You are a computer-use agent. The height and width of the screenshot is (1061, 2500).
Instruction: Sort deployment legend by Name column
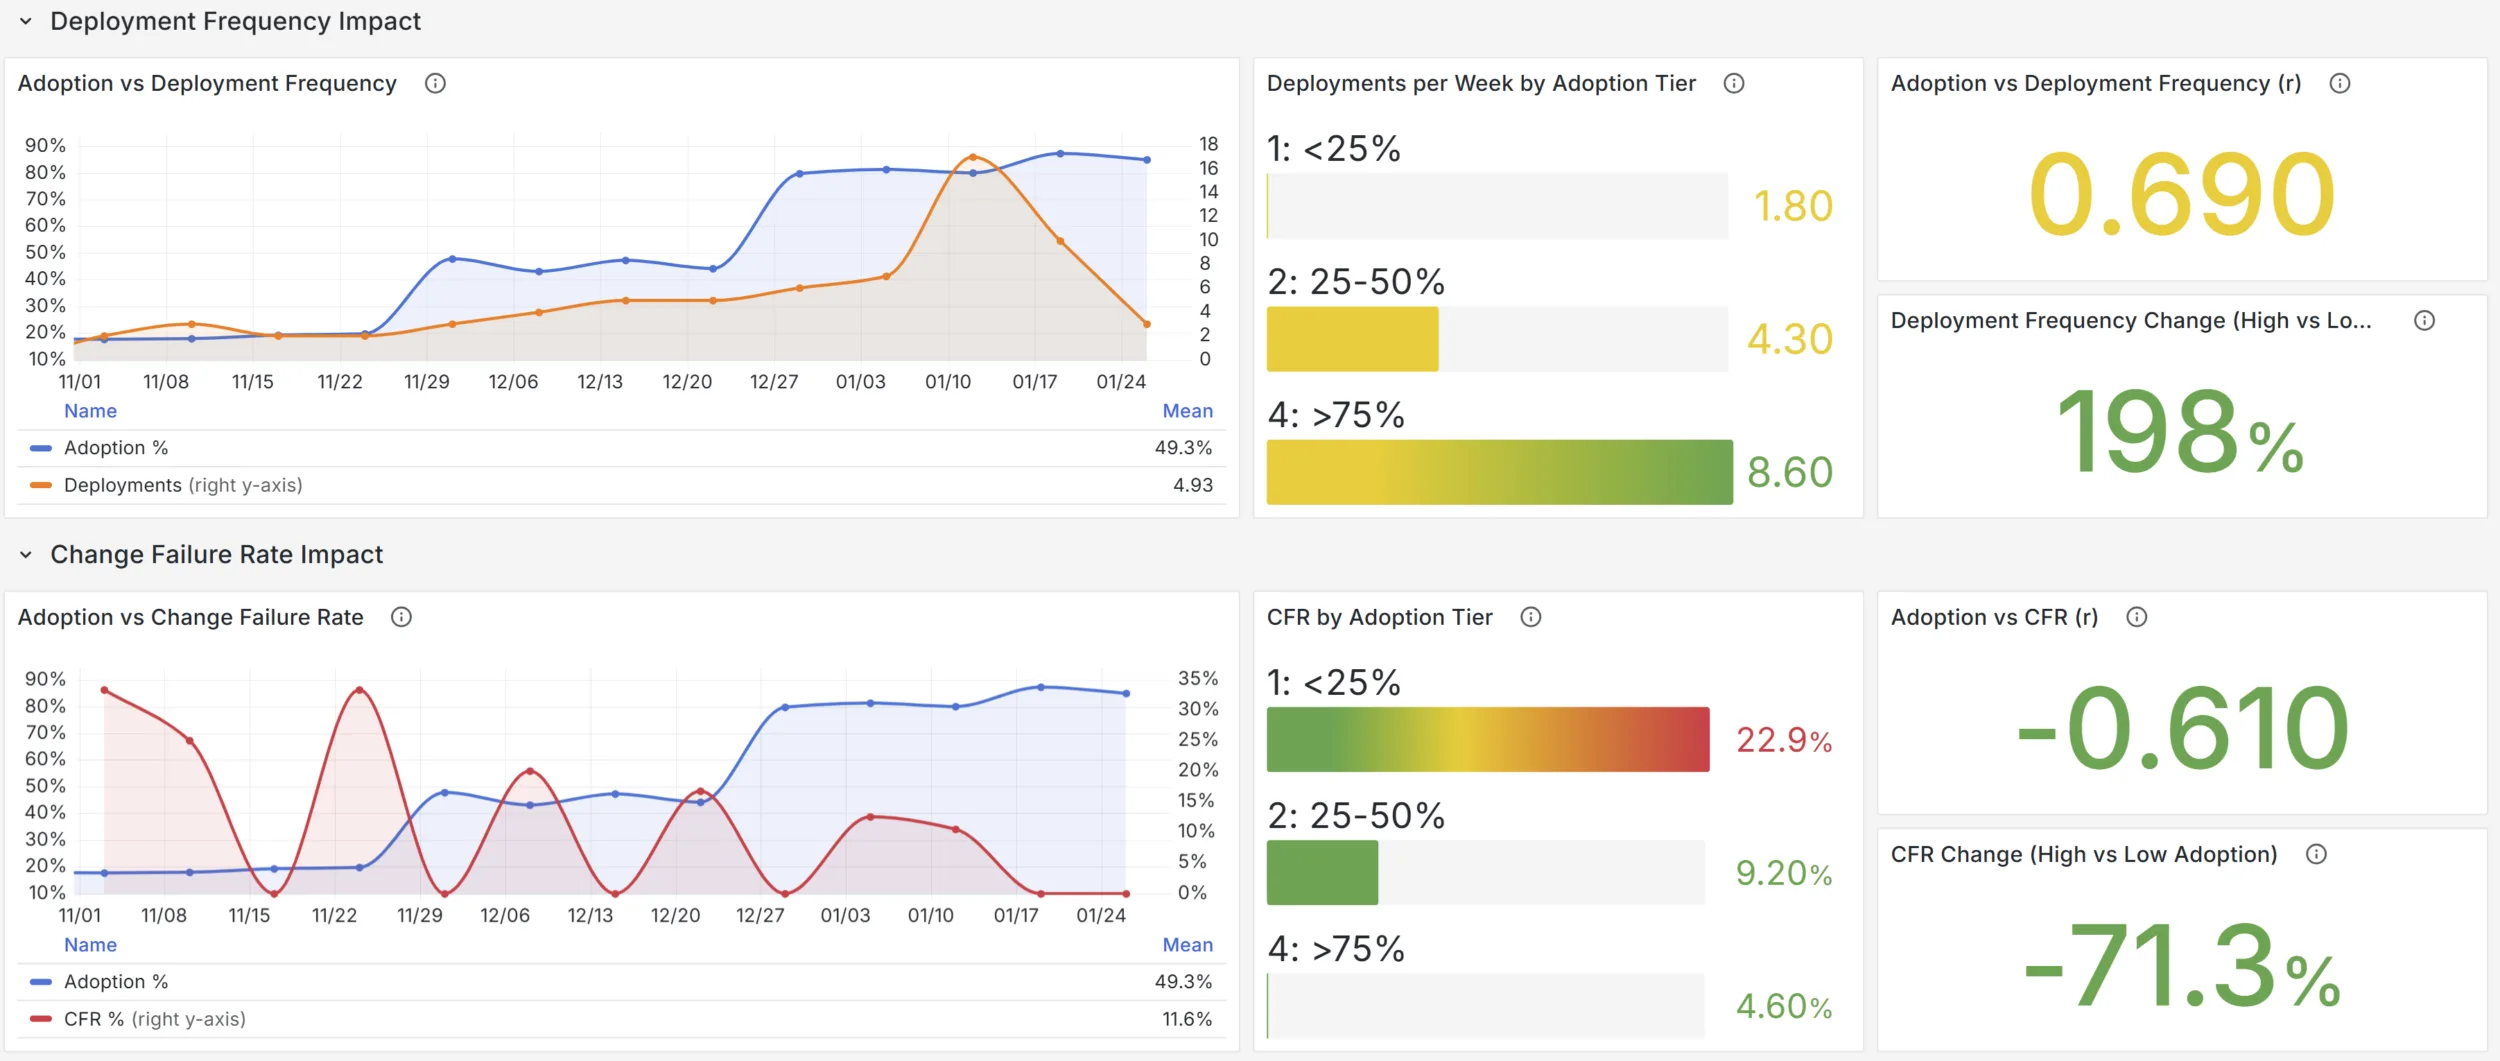90,411
